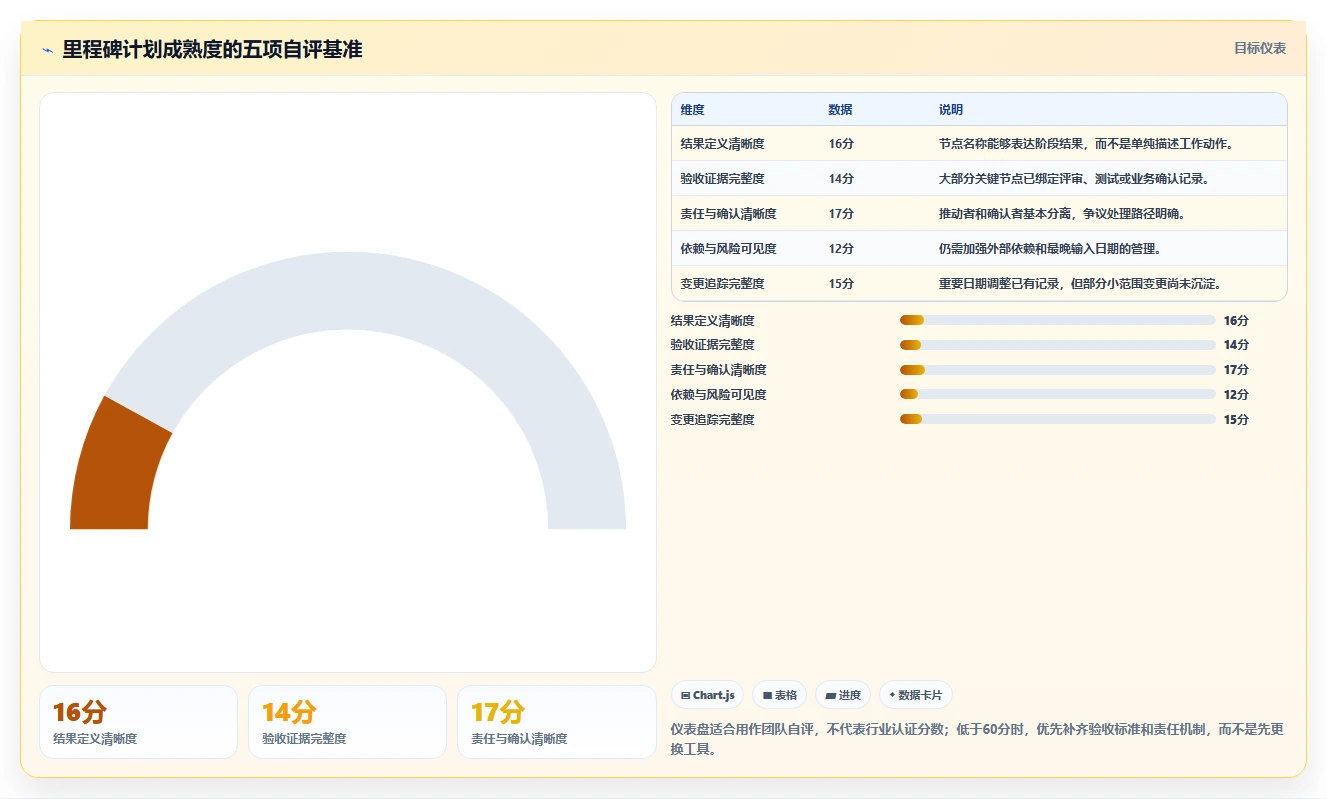This screenshot has width=1327, height=799.
Task: Select the 结果定义清晰度 cell in the table
Action: pyautogui.click(x=722, y=144)
